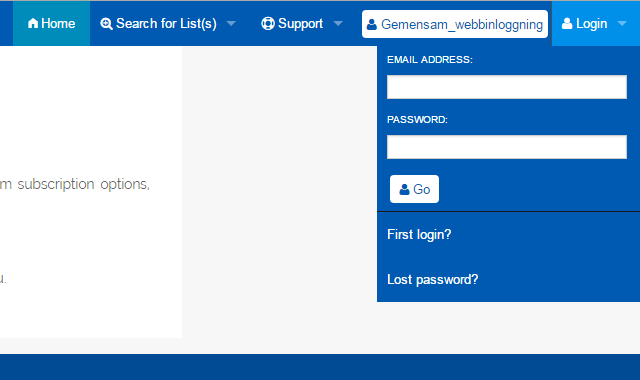Submit login with the Go button

click(414, 189)
